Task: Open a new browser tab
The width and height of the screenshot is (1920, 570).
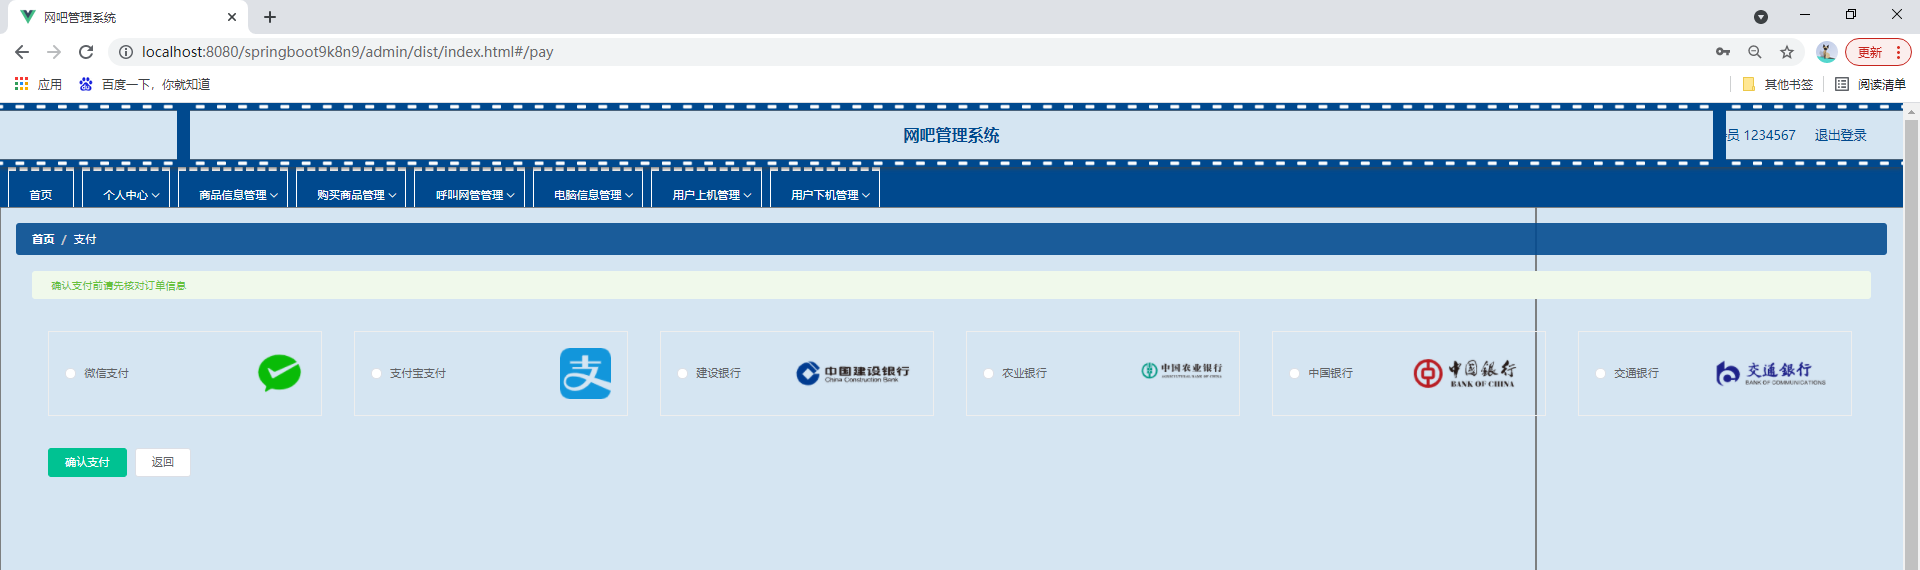Action: pos(270,17)
